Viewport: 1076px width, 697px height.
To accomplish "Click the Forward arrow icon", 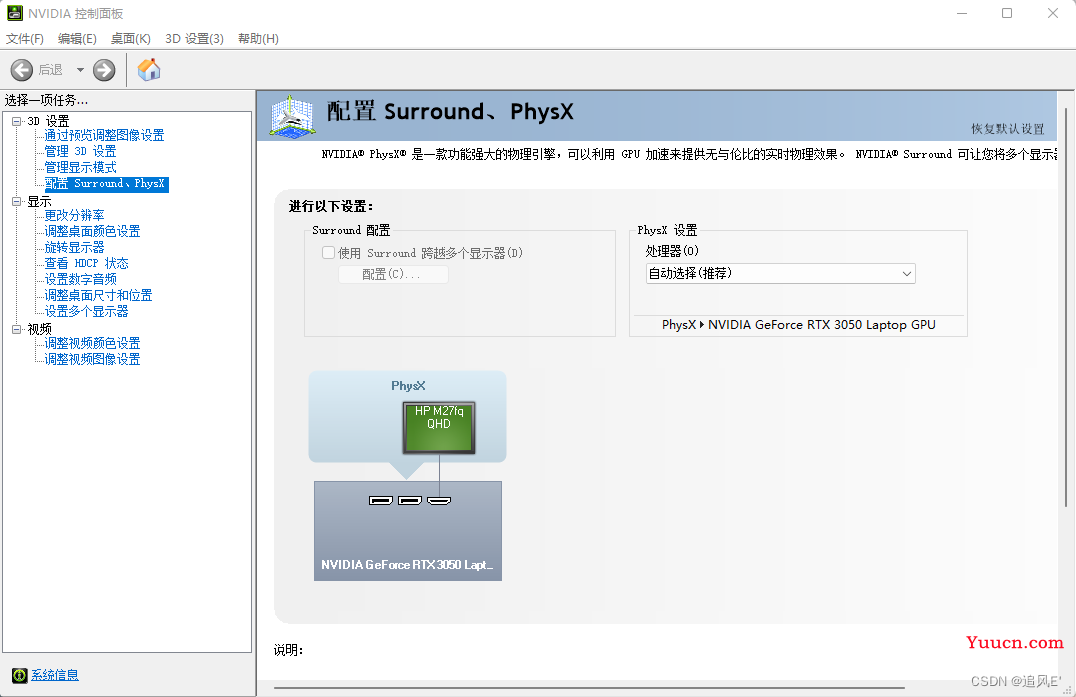I will pos(104,70).
